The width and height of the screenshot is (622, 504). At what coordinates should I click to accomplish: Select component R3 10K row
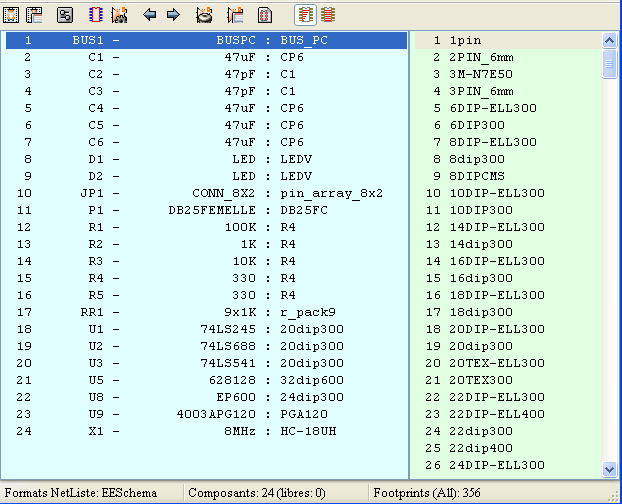(206, 261)
